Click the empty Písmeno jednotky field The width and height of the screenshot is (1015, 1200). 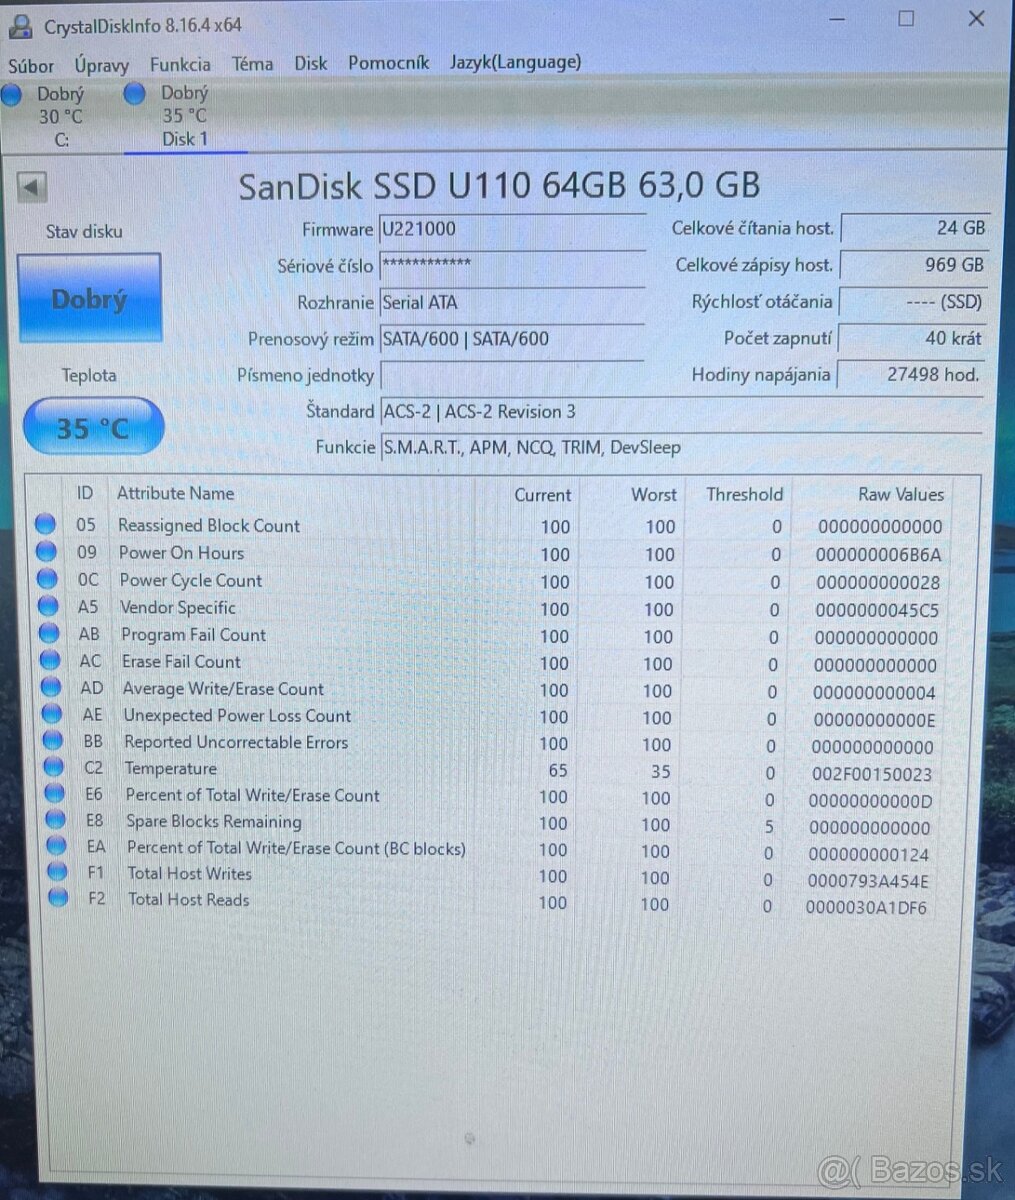(x=511, y=375)
